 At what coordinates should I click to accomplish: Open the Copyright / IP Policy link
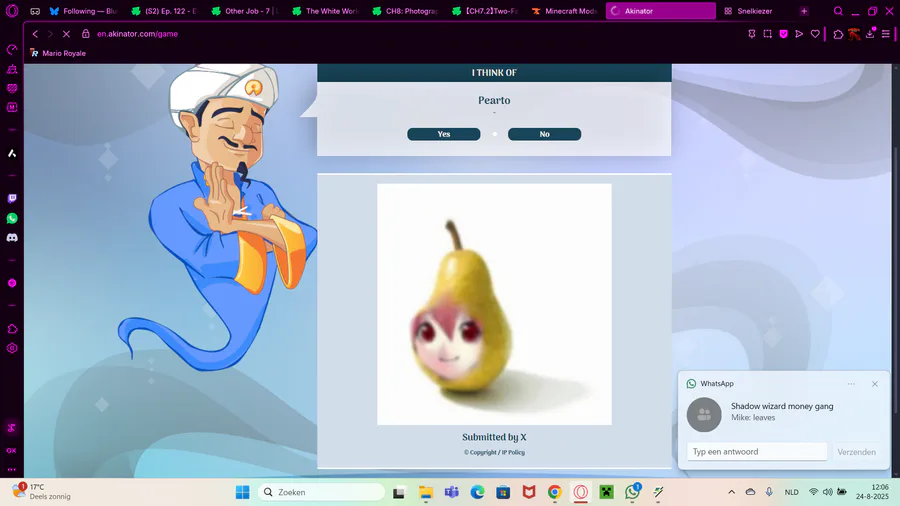pyautogui.click(x=494, y=452)
